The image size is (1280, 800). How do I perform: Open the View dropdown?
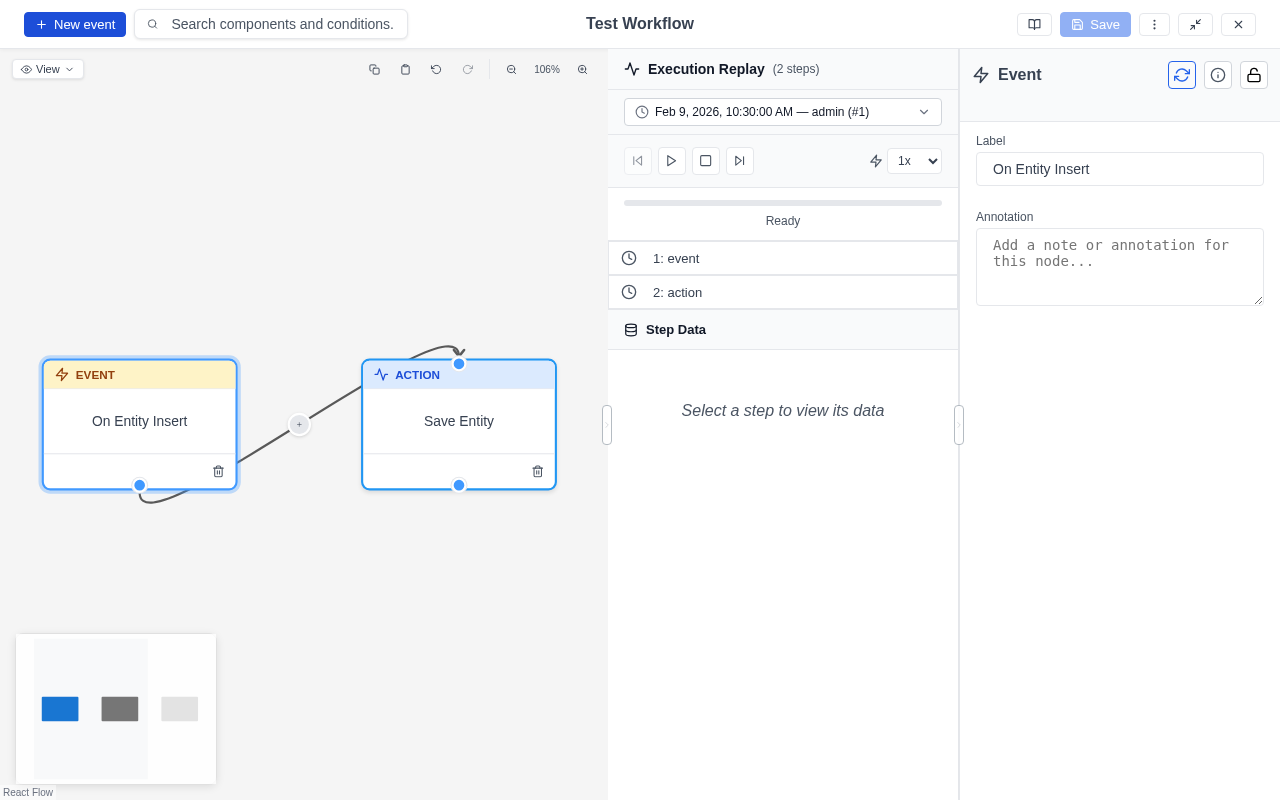pos(47,69)
